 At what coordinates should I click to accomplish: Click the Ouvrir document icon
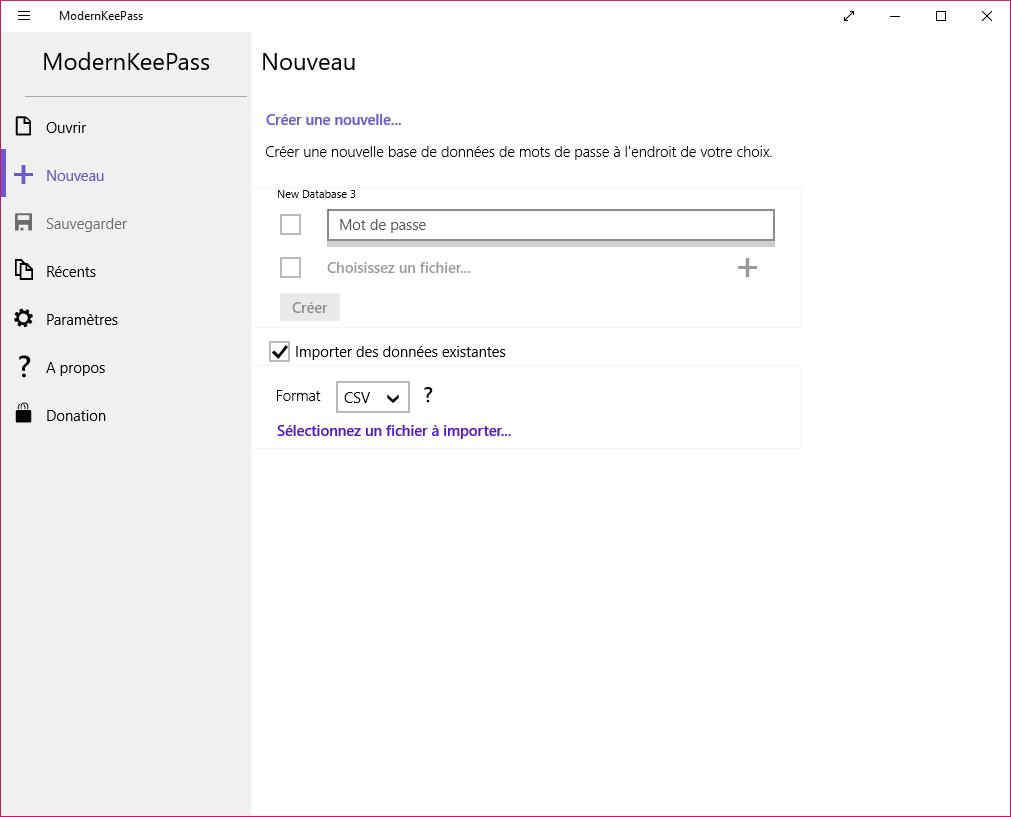tap(24, 127)
